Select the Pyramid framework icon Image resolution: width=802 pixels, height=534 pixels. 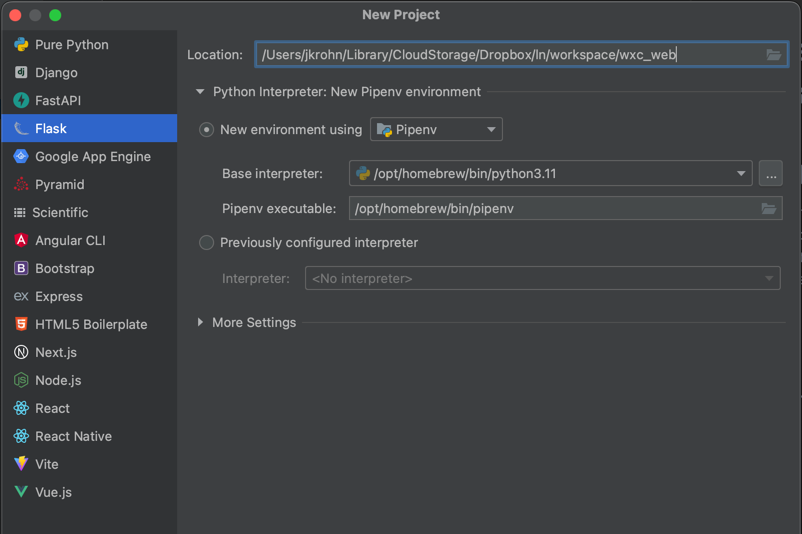click(21, 185)
